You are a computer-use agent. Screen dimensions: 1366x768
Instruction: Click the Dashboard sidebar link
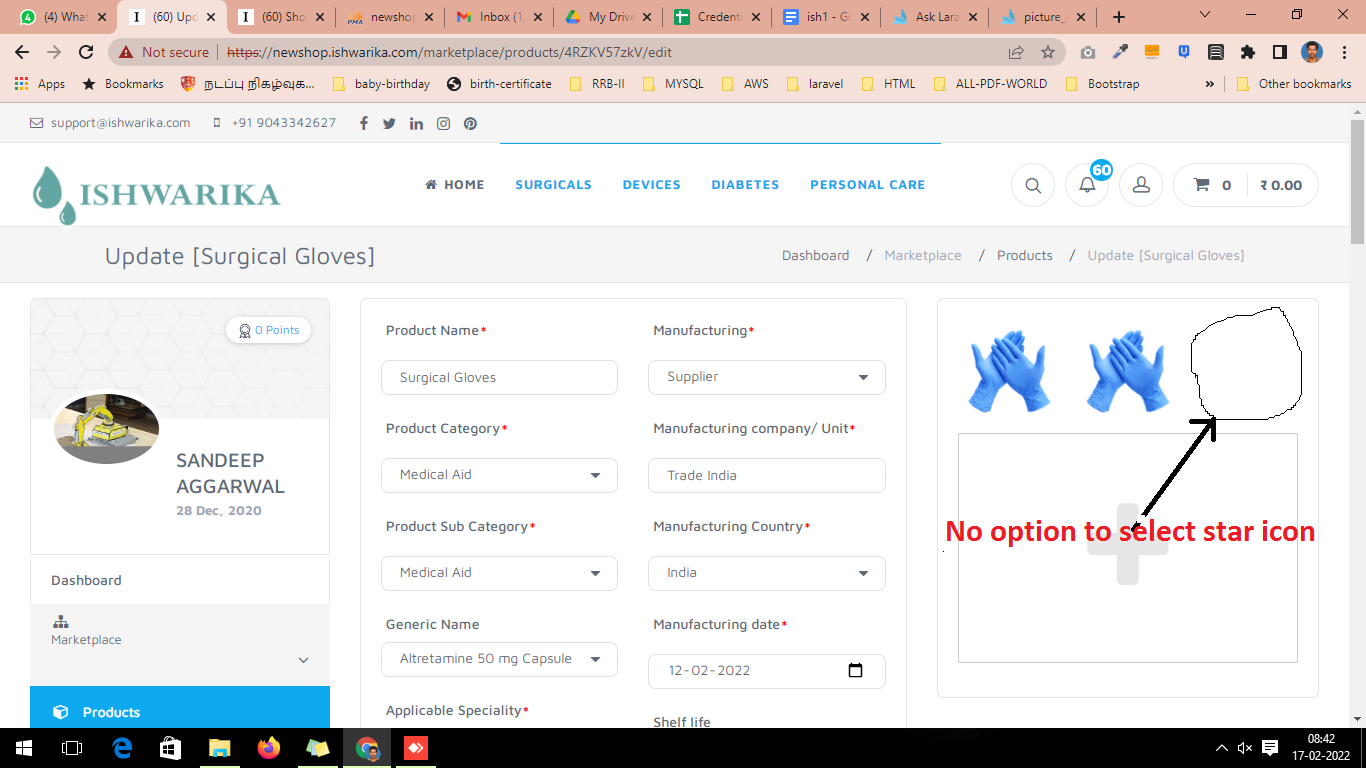[87, 580]
